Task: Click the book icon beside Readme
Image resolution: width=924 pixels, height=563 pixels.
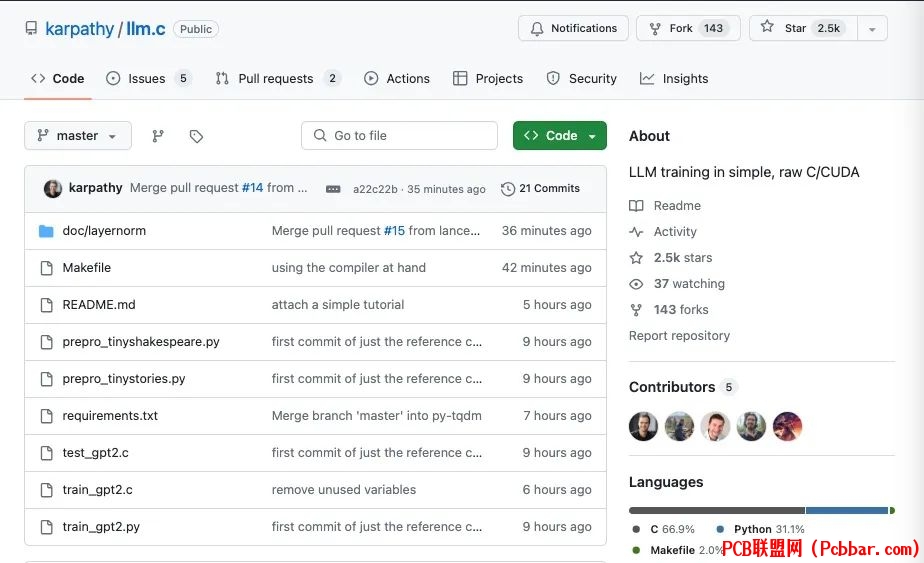Action: coord(636,206)
